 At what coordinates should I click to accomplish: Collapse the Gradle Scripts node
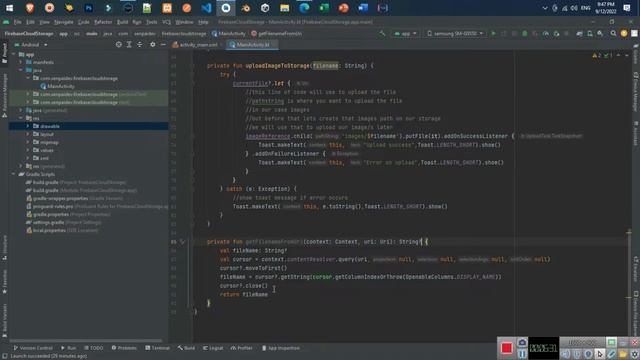click(13, 174)
